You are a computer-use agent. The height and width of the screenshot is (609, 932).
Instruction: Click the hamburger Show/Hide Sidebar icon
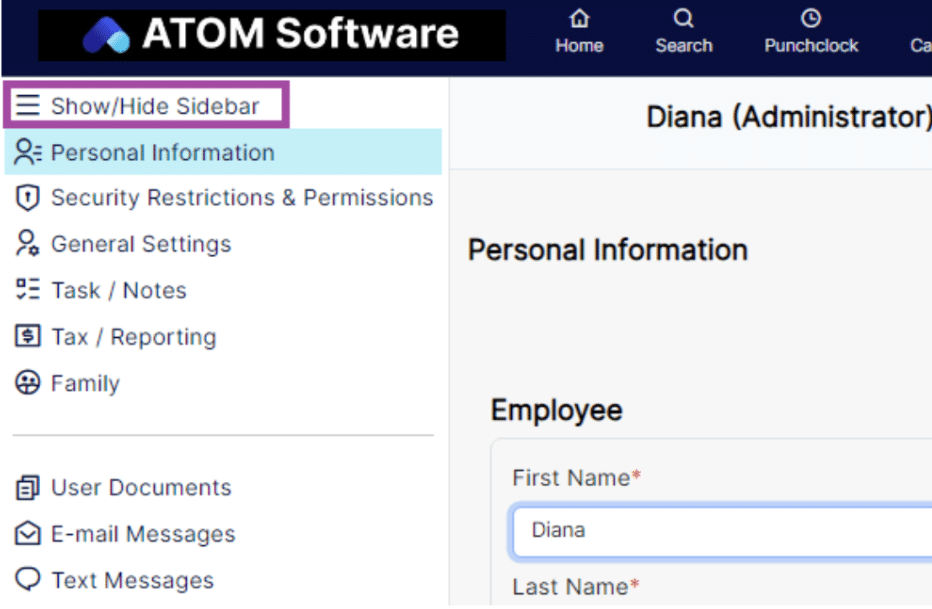pos(28,106)
